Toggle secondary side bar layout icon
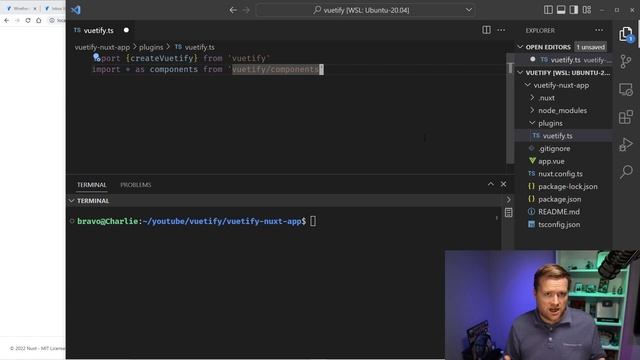640x360 pixels. [x=573, y=10]
